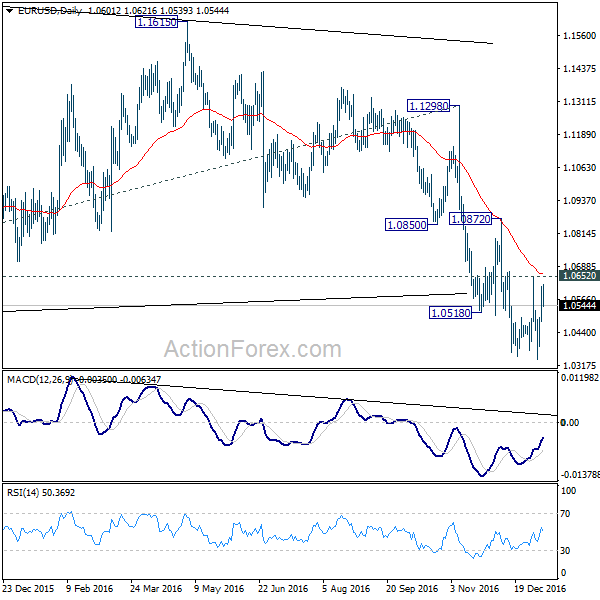
Task: Select the 1.08720 price label
Action: pyautogui.click(x=470, y=219)
